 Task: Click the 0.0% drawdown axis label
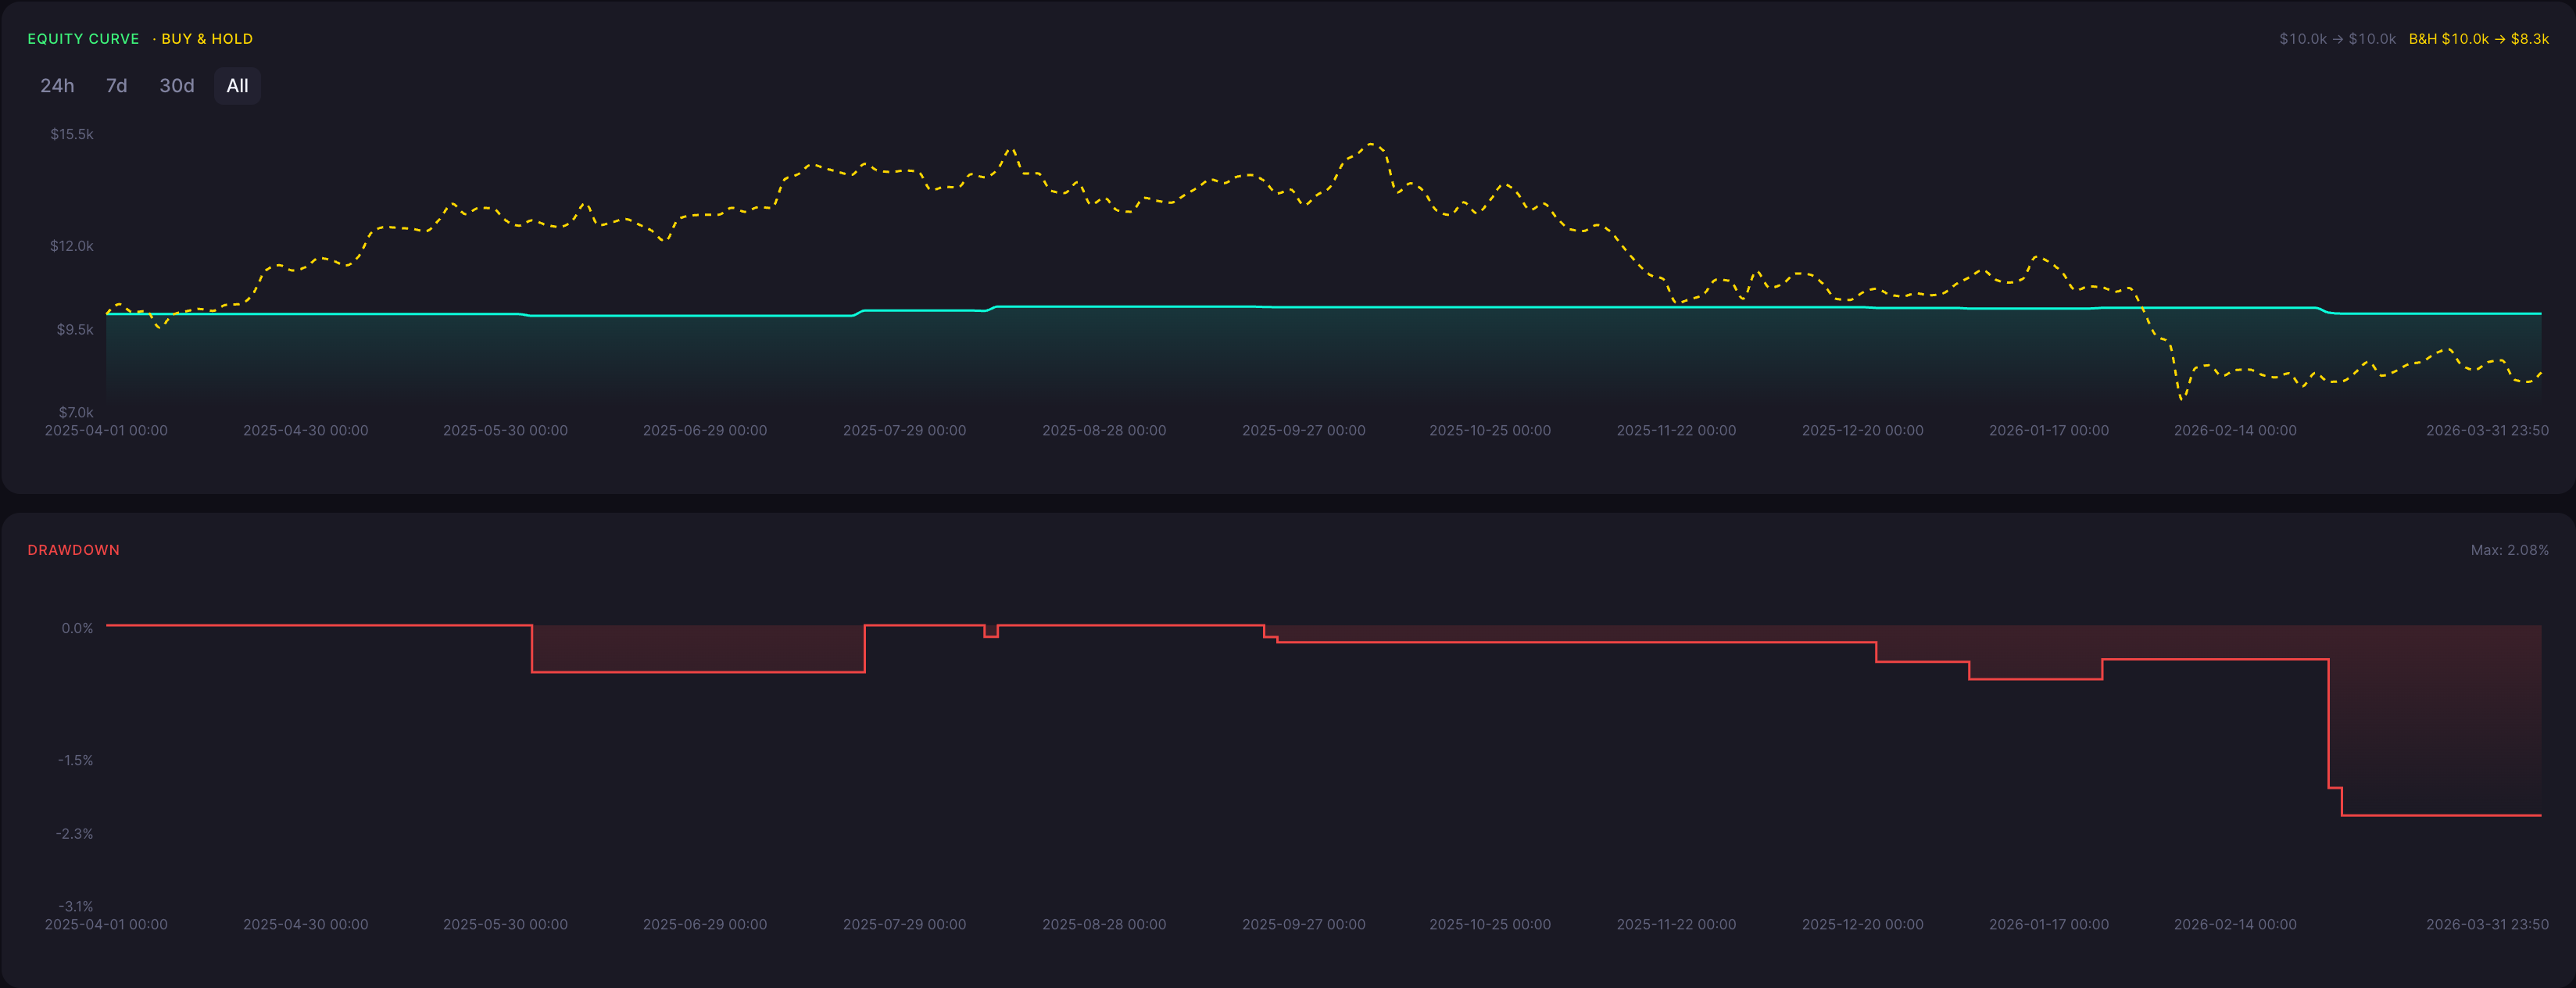(77, 628)
